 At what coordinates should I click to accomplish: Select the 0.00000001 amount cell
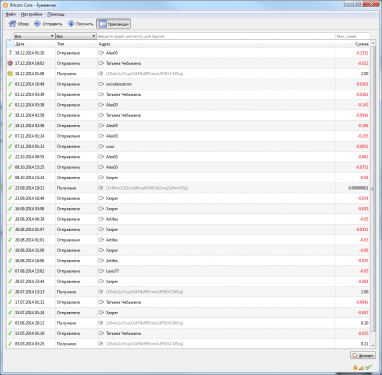353,188
